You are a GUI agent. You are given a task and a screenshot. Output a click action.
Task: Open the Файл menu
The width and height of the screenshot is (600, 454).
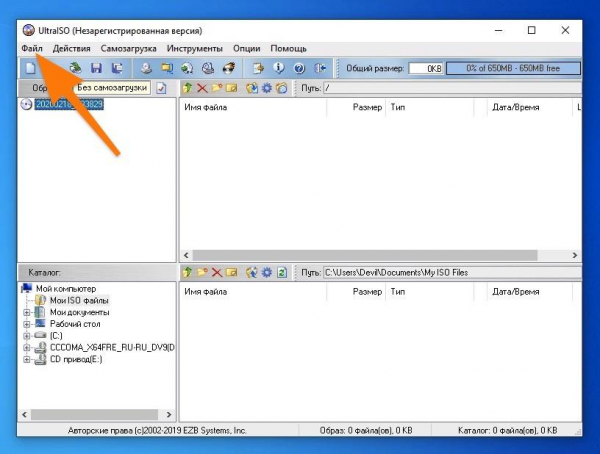click(x=32, y=49)
